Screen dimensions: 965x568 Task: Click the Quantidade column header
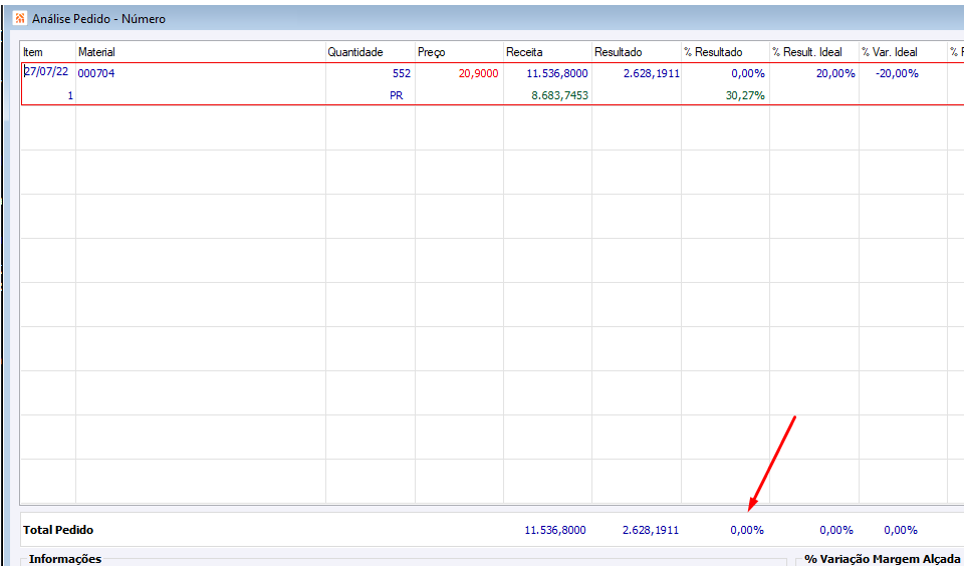[355, 52]
